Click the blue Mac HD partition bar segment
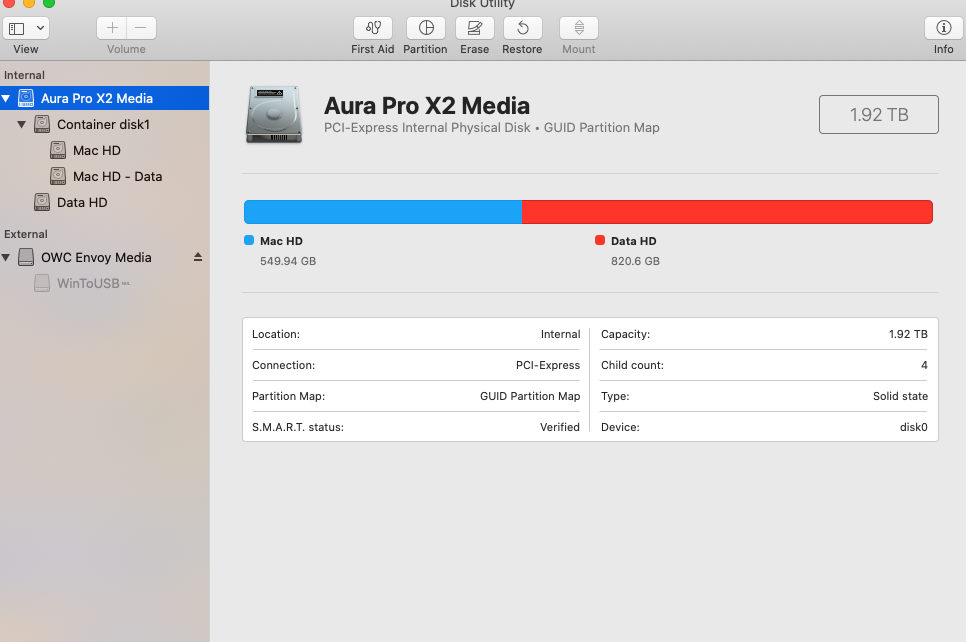966x642 pixels. (x=383, y=212)
